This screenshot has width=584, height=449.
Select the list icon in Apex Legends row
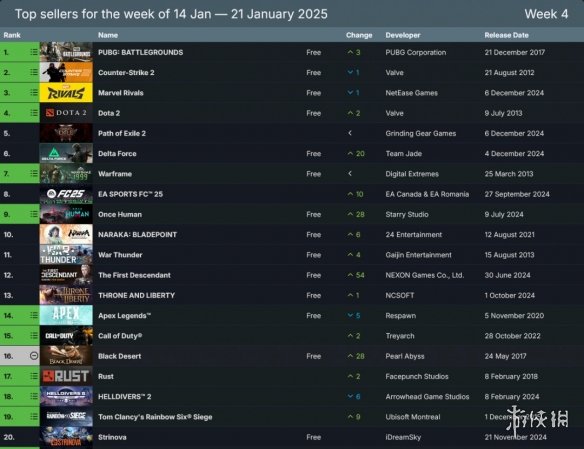pyautogui.click(x=34, y=315)
